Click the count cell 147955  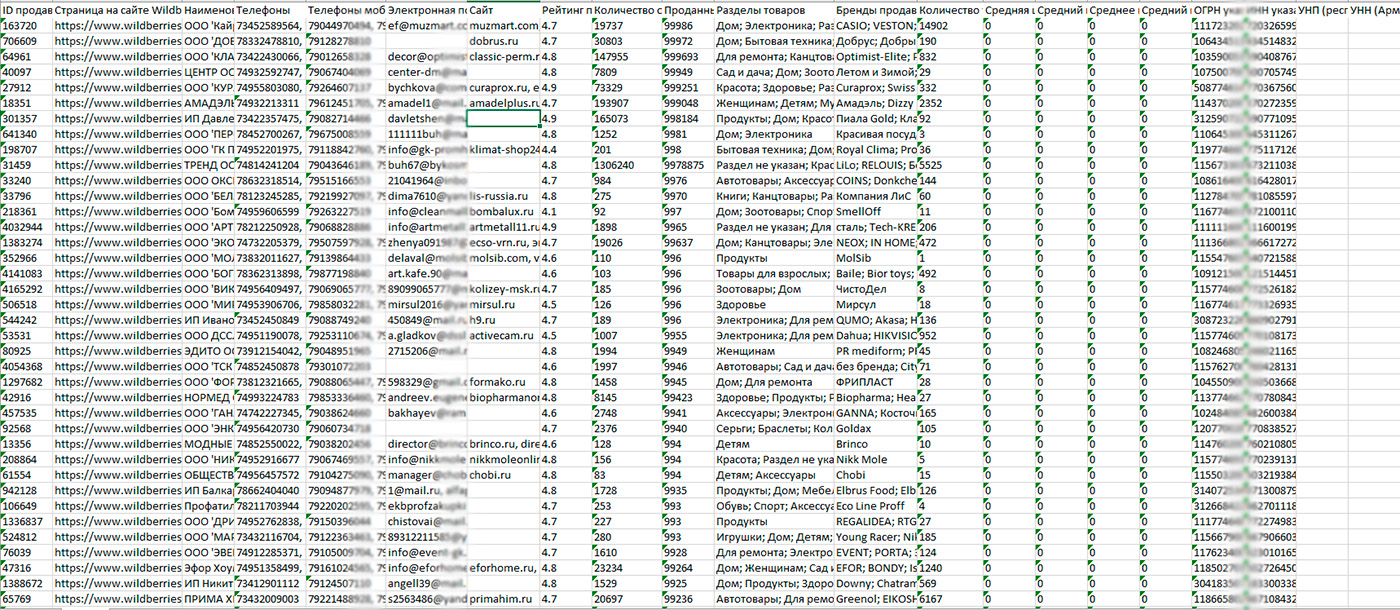click(626, 56)
